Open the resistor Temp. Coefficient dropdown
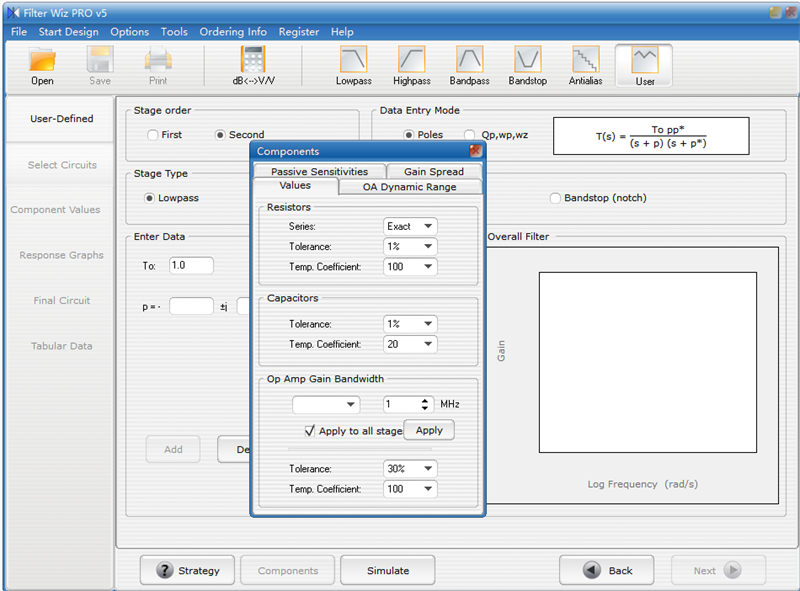Image resolution: width=800 pixels, height=591 pixels. point(410,266)
